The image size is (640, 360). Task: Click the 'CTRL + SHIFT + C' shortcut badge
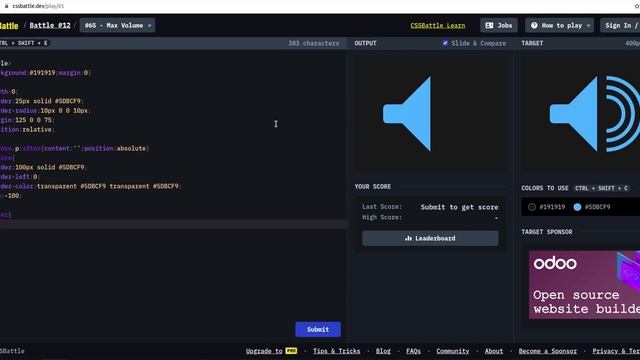601,188
